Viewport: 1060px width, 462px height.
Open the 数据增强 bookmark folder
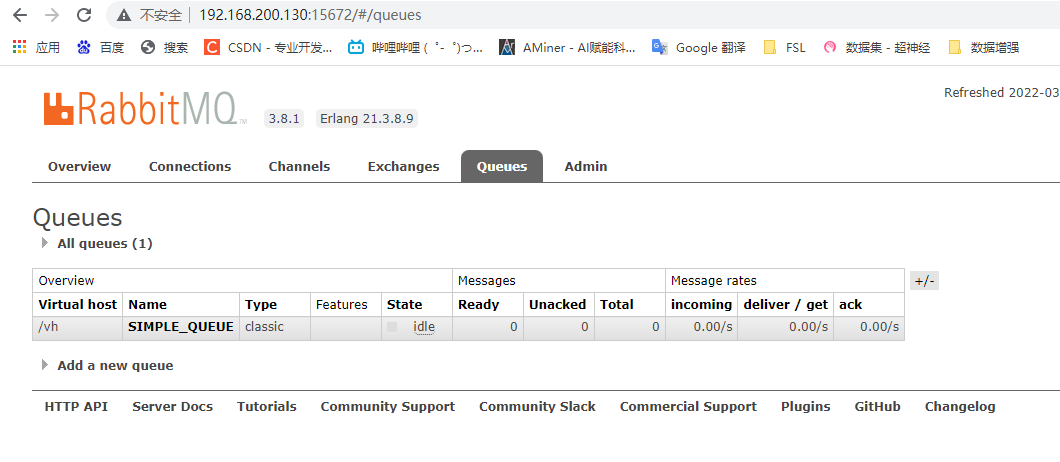click(x=984, y=47)
